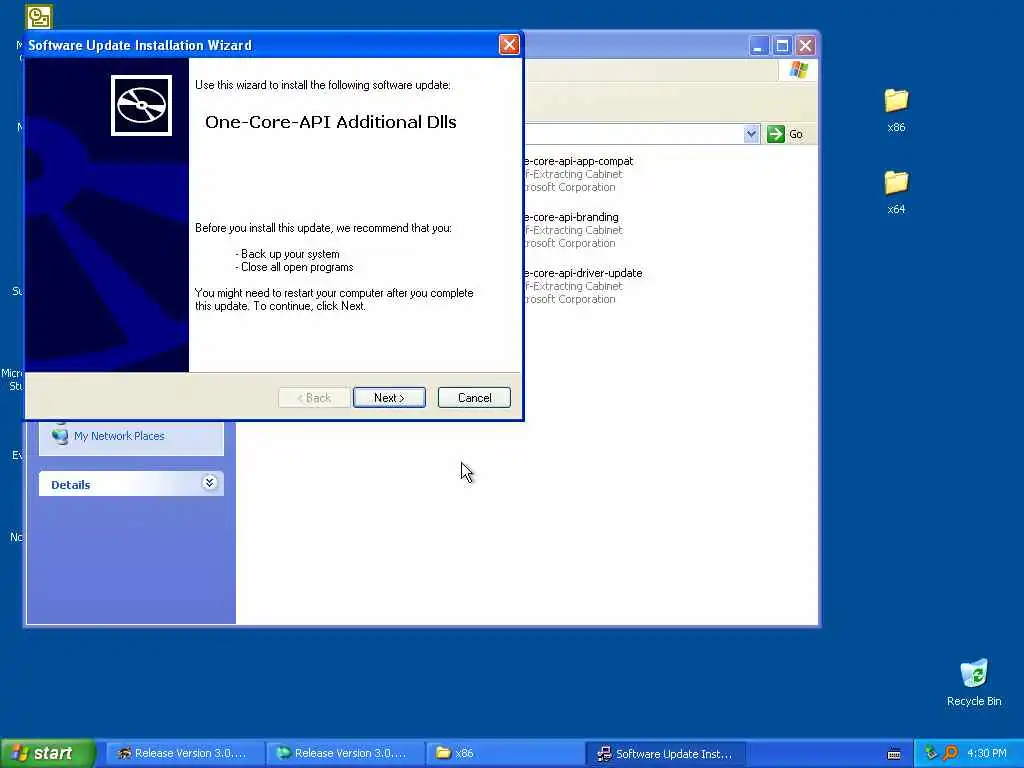
Task: Click the green Go arrow icon
Action: coord(775,134)
